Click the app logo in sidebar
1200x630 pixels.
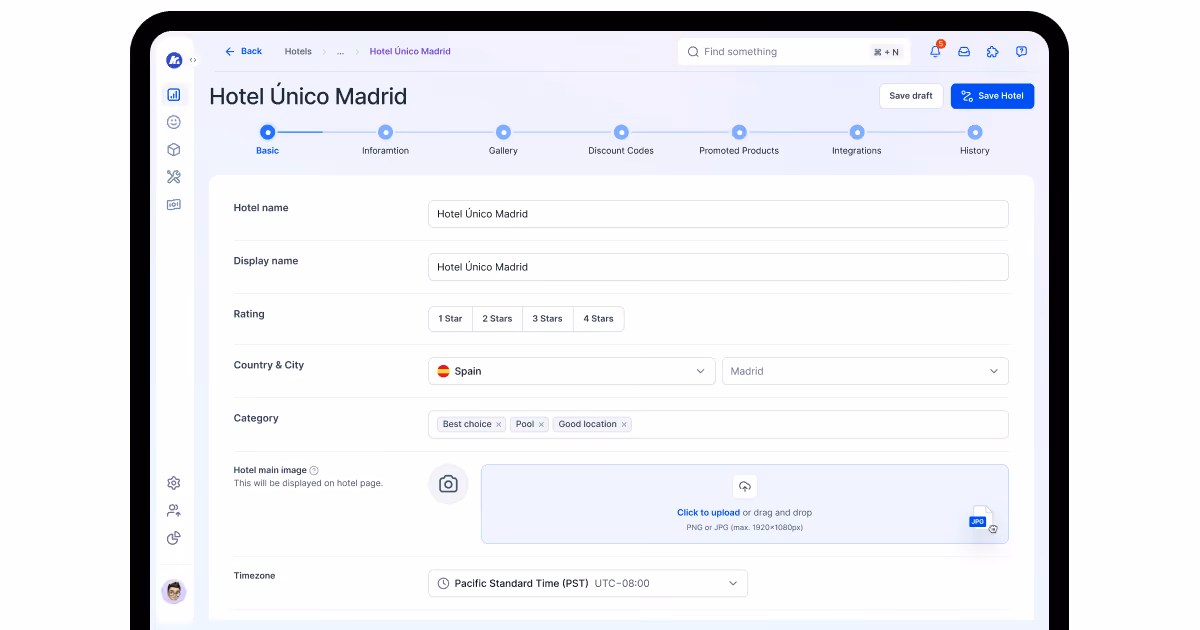click(x=174, y=60)
